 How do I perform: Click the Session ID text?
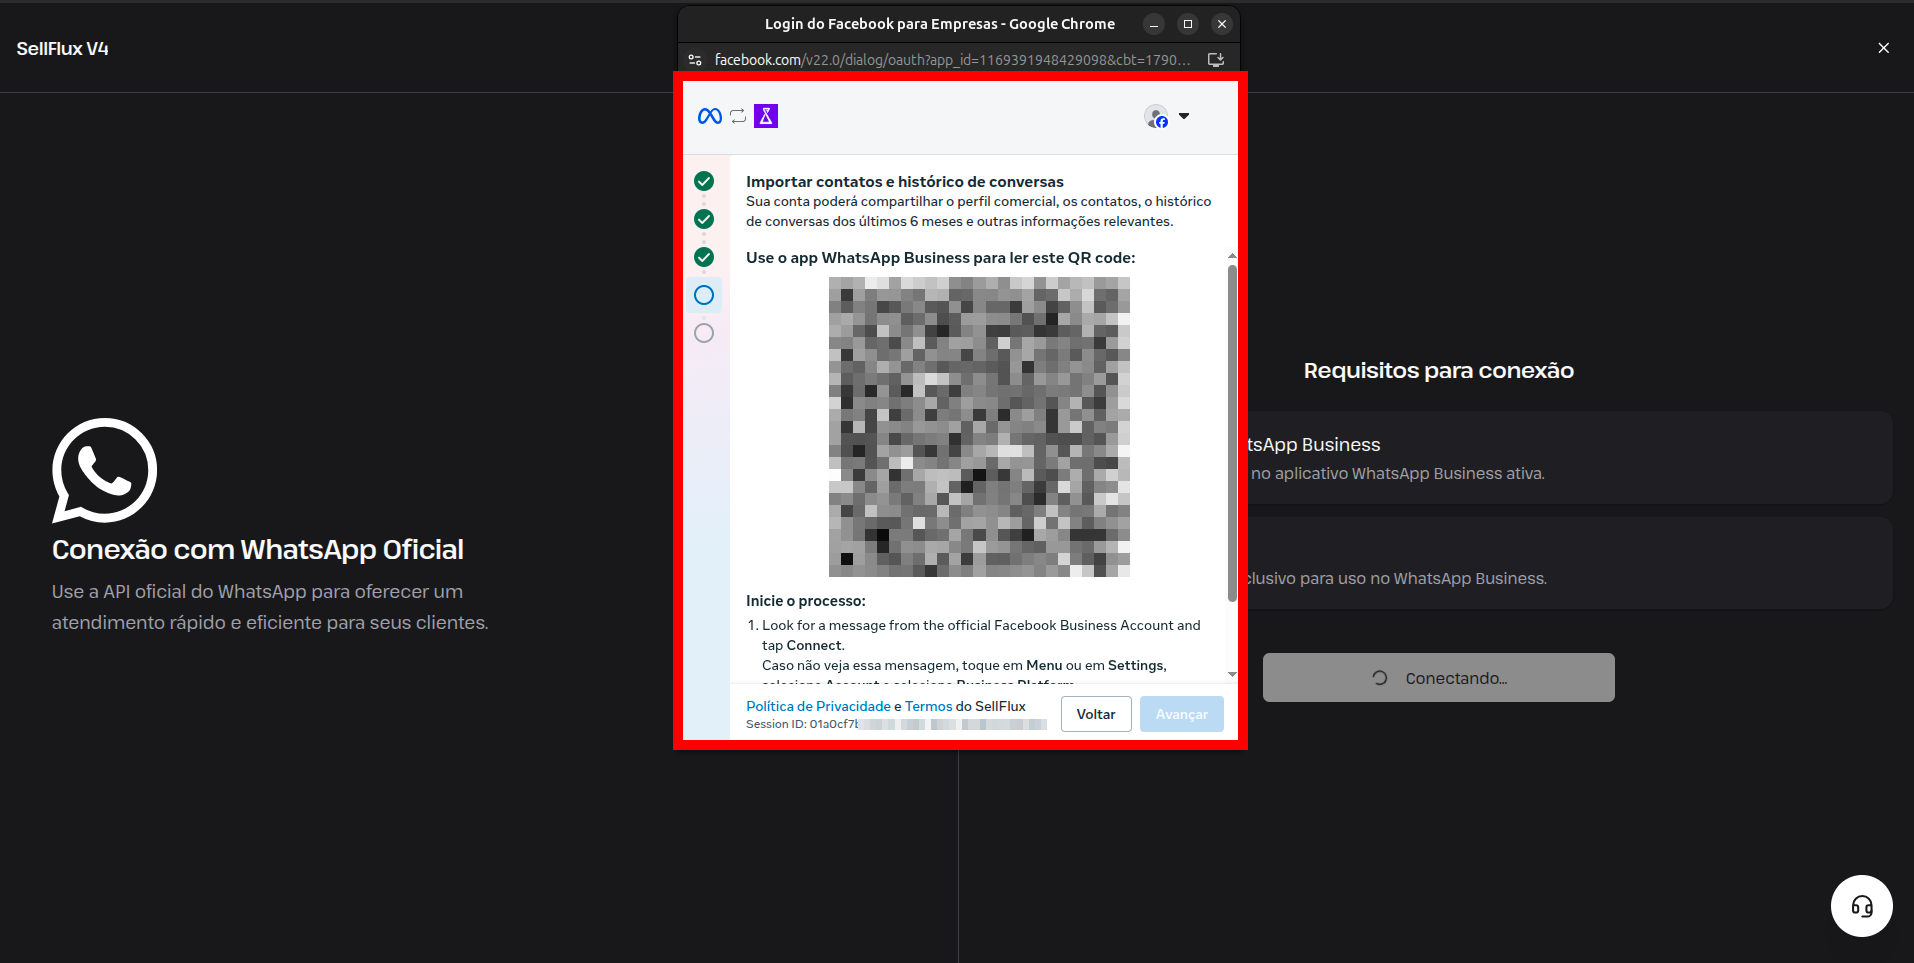click(x=896, y=724)
